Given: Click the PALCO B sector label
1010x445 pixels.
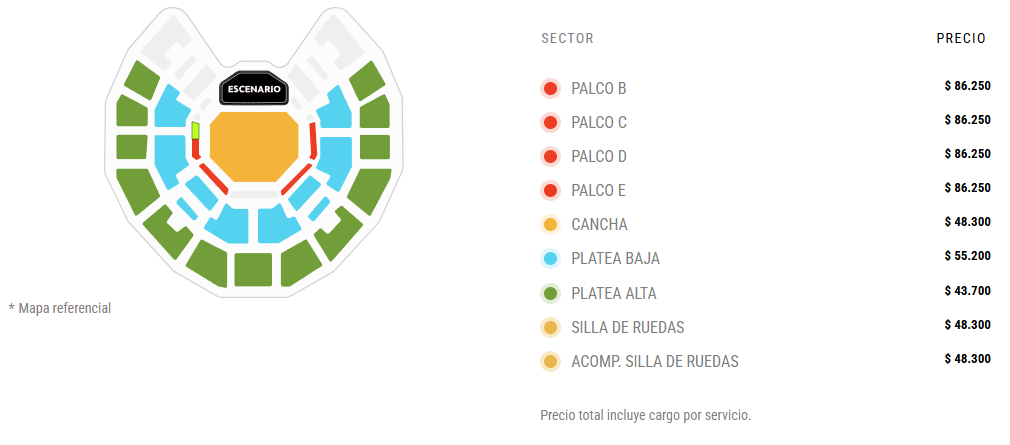Looking at the screenshot, I should [599, 88].
